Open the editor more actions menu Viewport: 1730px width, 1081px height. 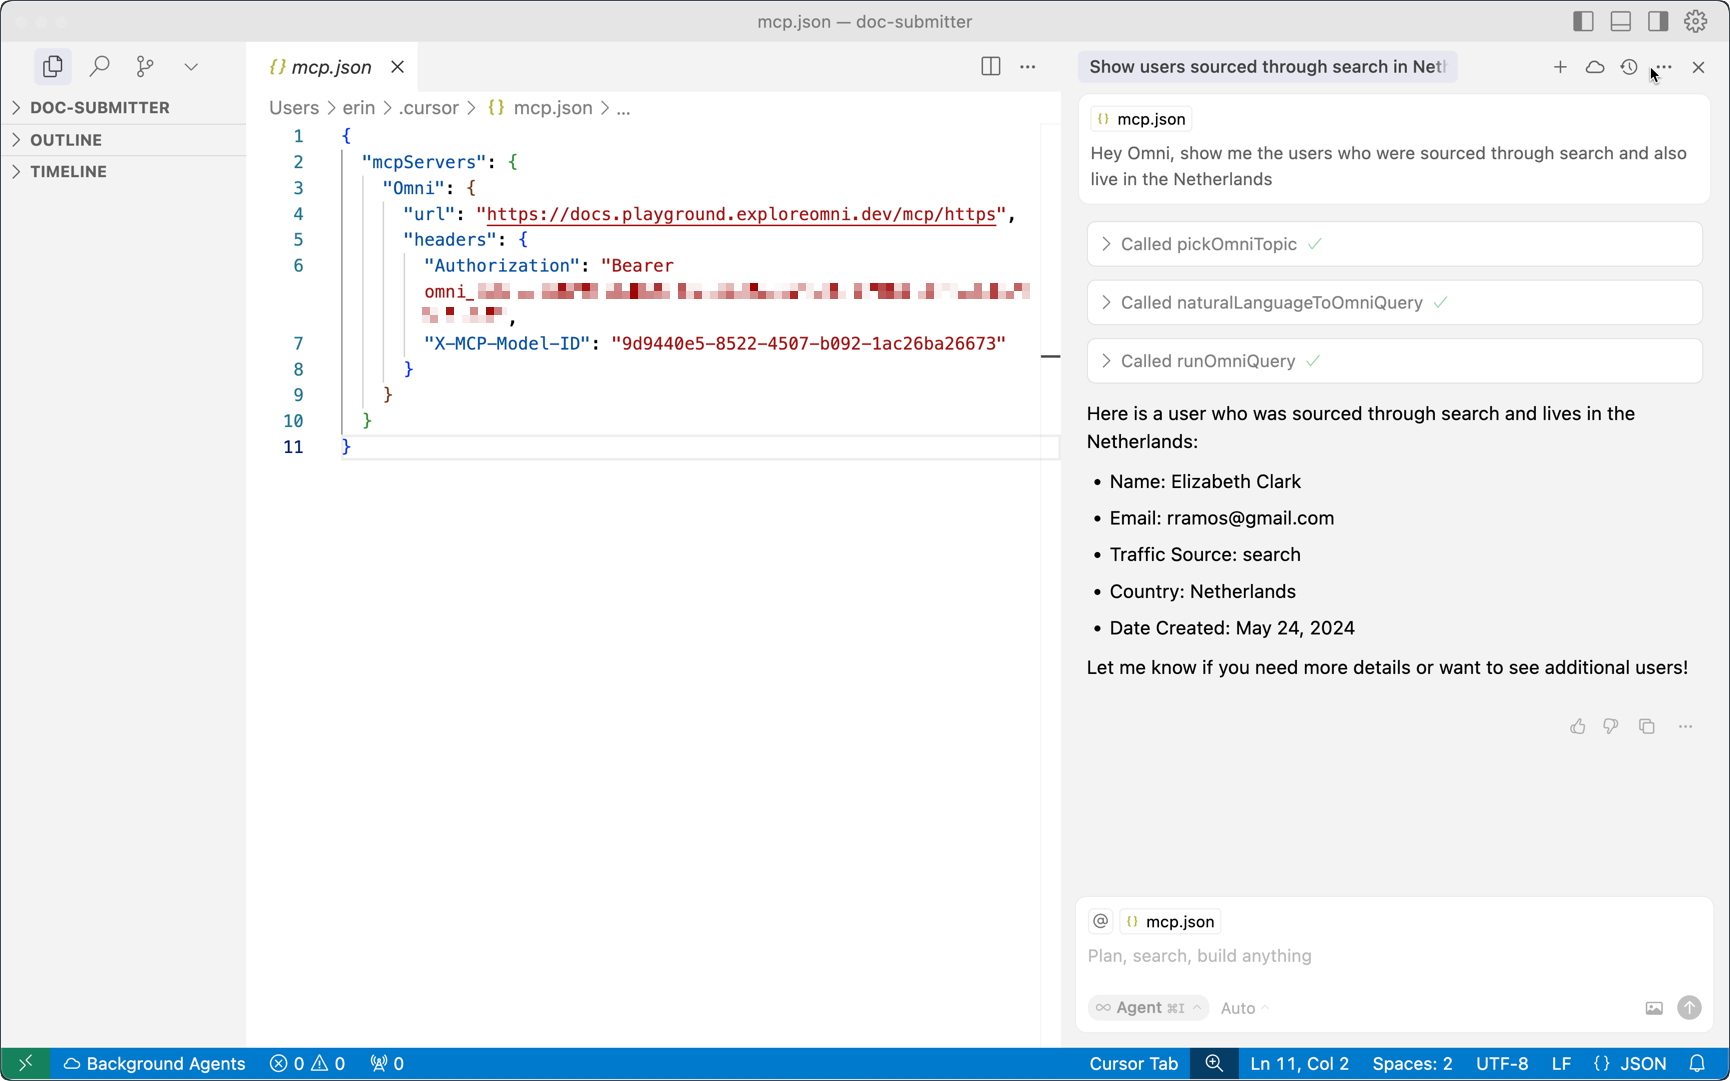click(x=1027, y=66)
